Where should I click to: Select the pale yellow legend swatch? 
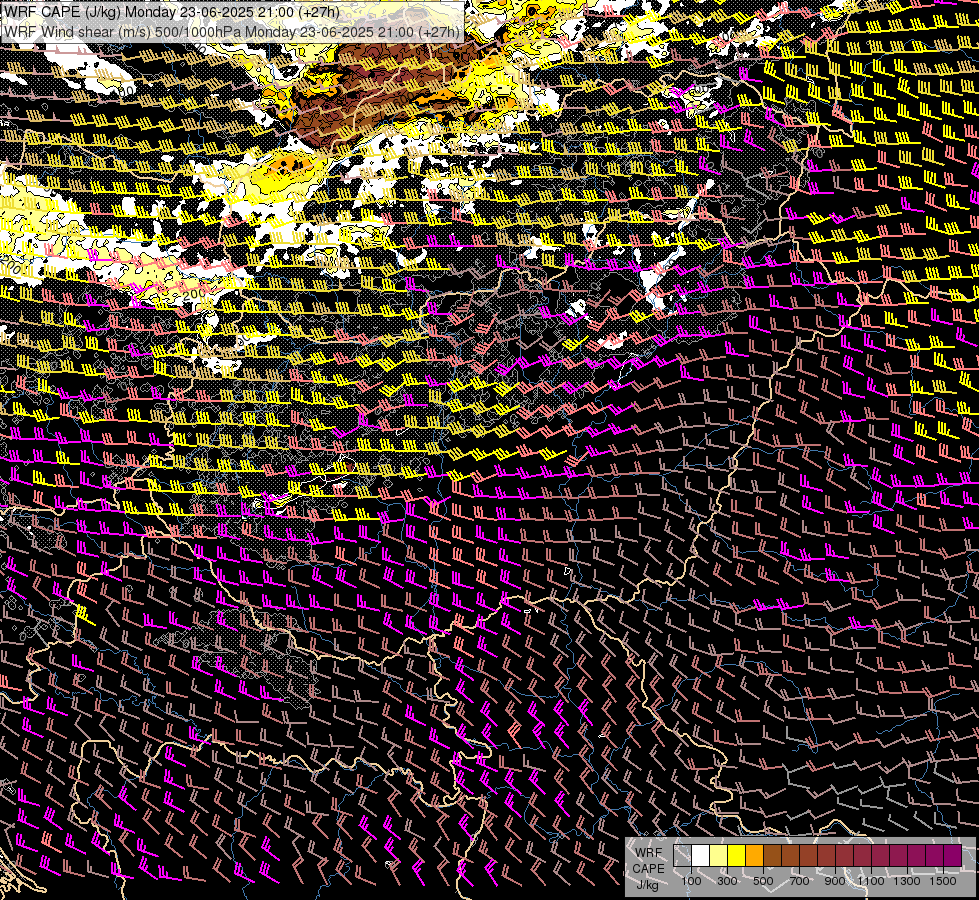[x=719, y=856]
